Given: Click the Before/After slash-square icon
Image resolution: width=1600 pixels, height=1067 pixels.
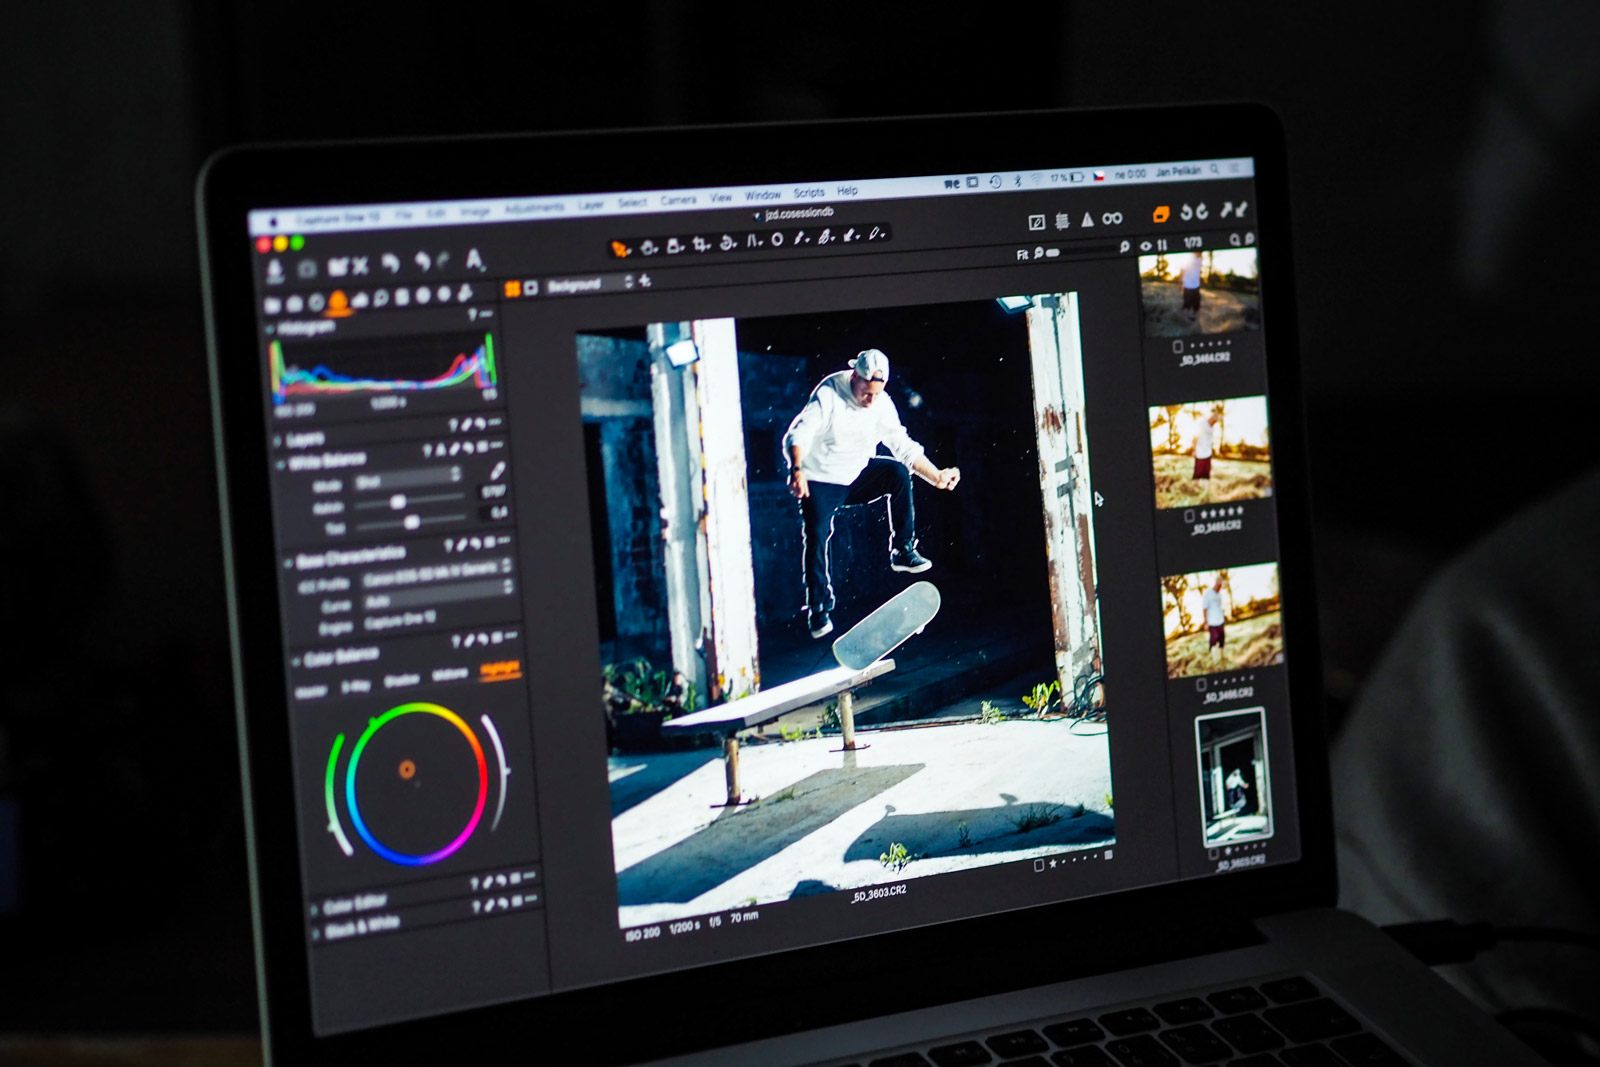Looking at the screenshot, I should pos(1037,222).
